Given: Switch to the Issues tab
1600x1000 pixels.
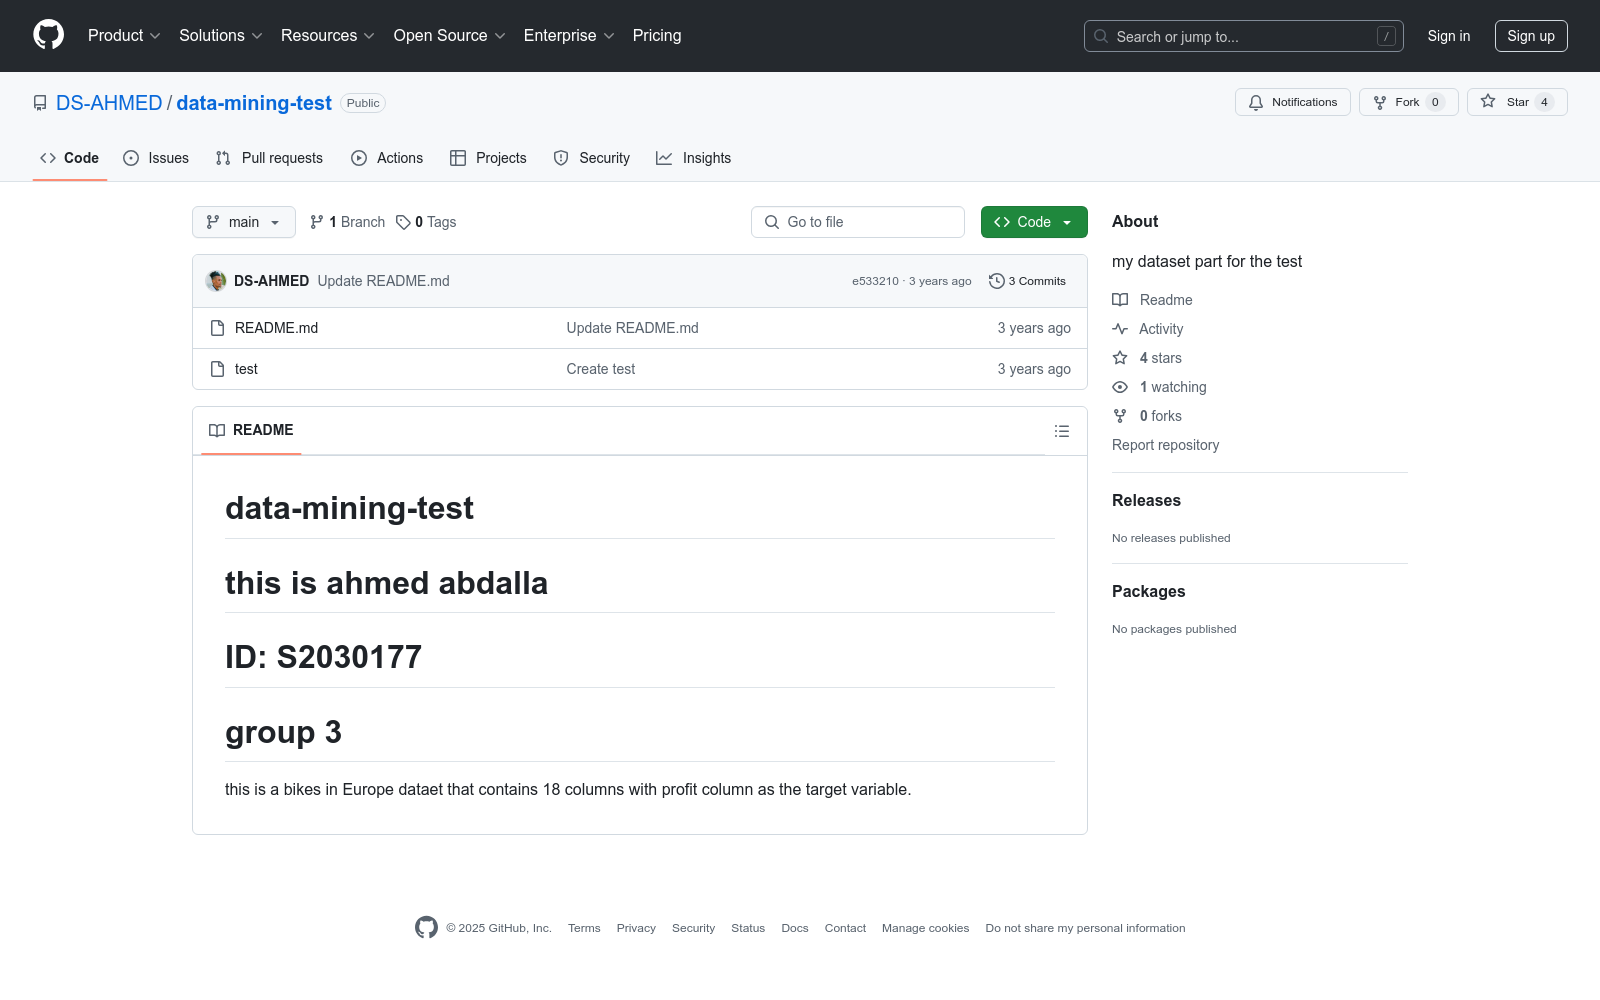Looking at the screenshot, I should pos(156,158).
